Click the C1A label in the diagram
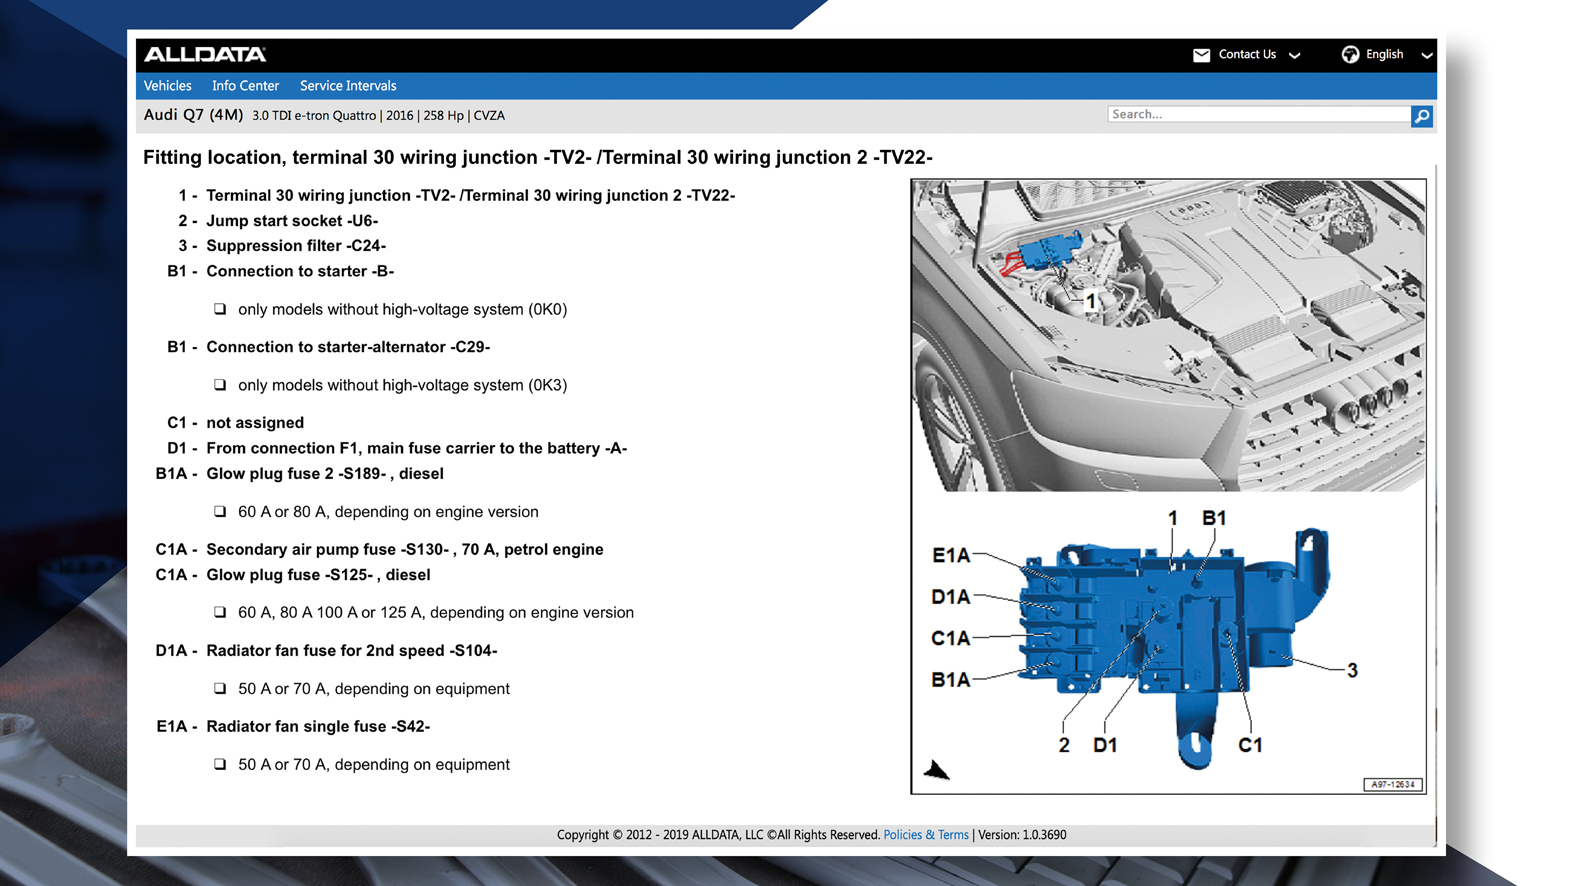 coord(951,638)
